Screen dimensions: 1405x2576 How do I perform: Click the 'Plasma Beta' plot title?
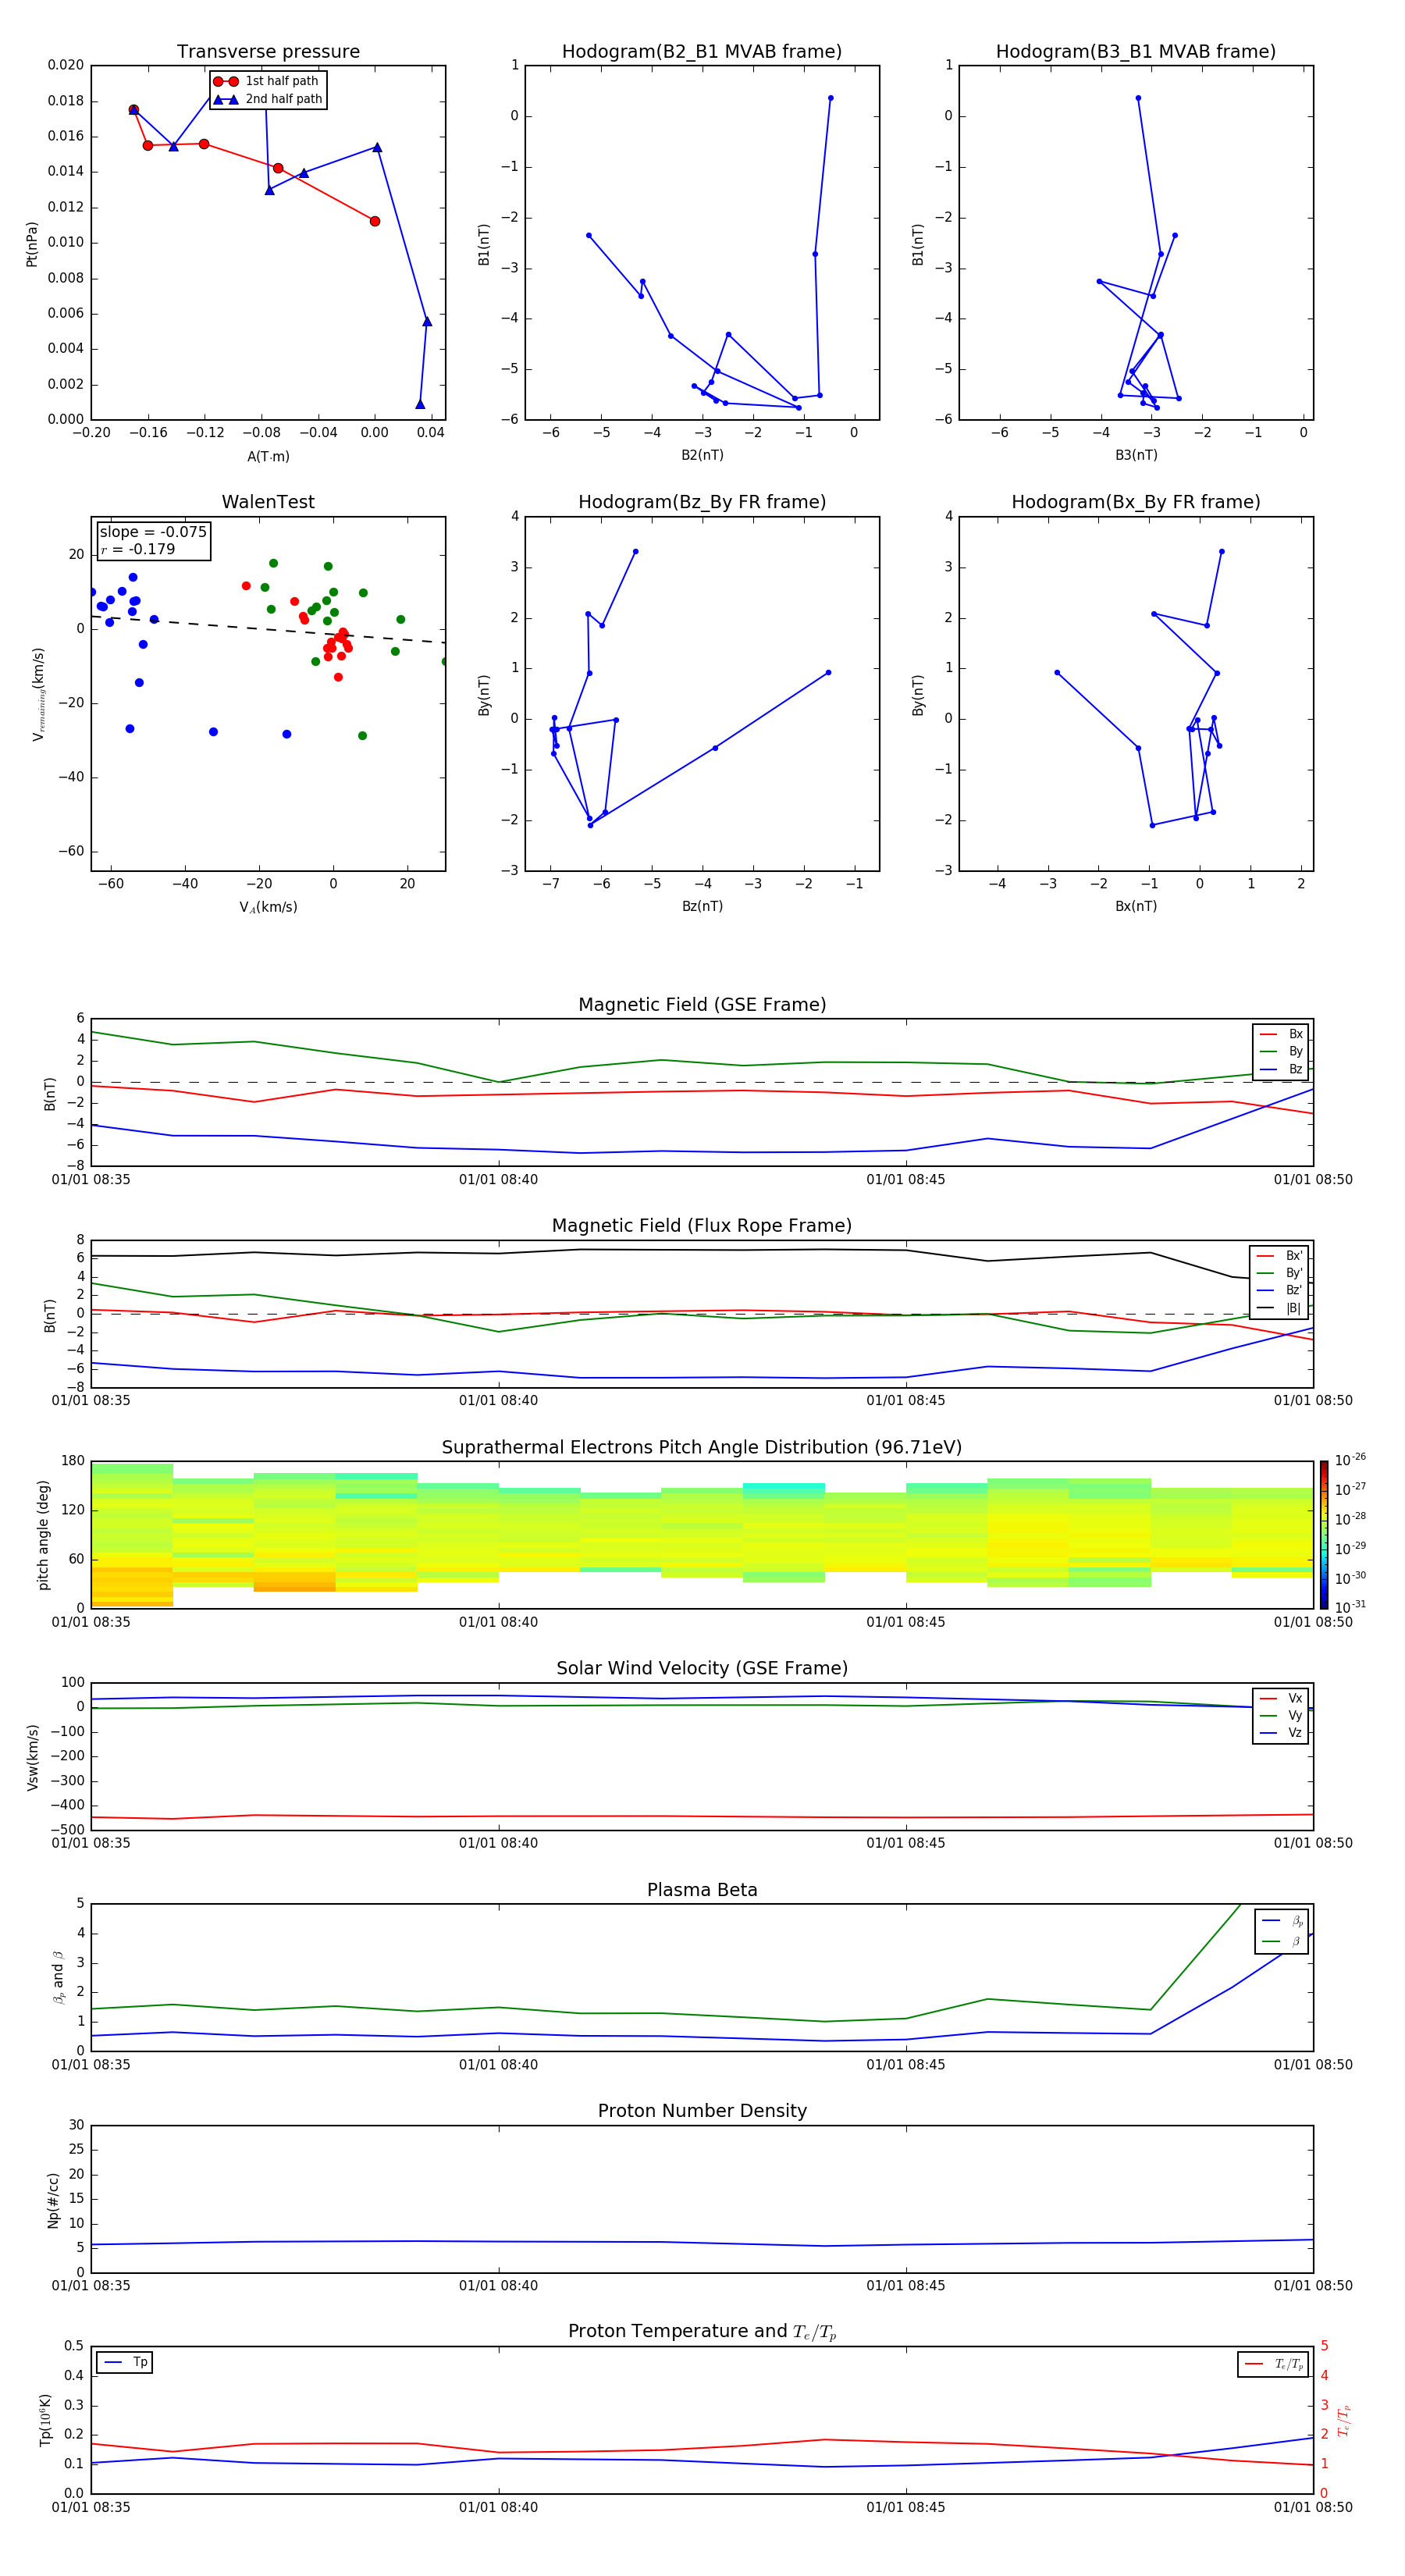702,1891
